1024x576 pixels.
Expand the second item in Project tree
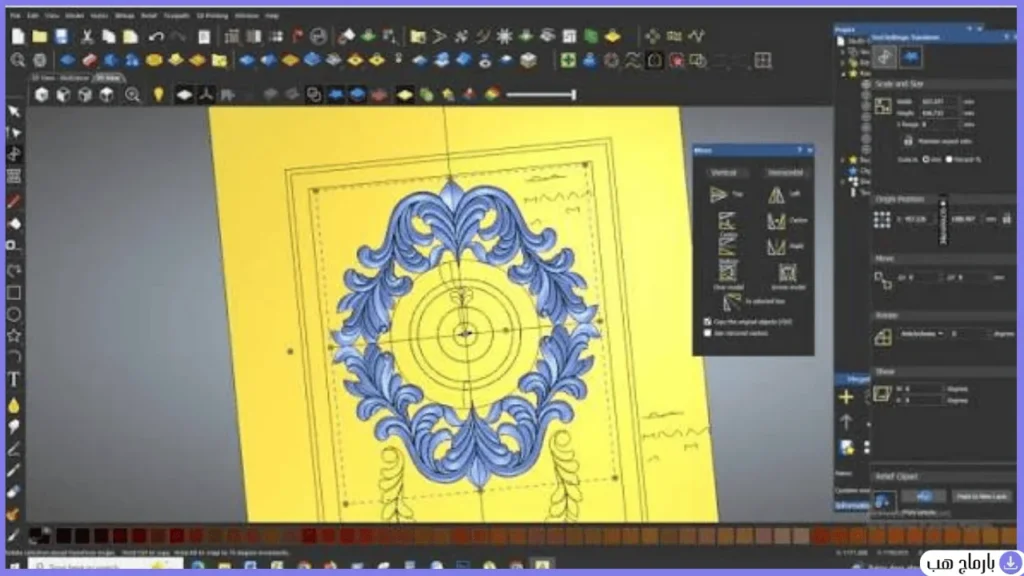pyautogui.click(x=843, y=52)
